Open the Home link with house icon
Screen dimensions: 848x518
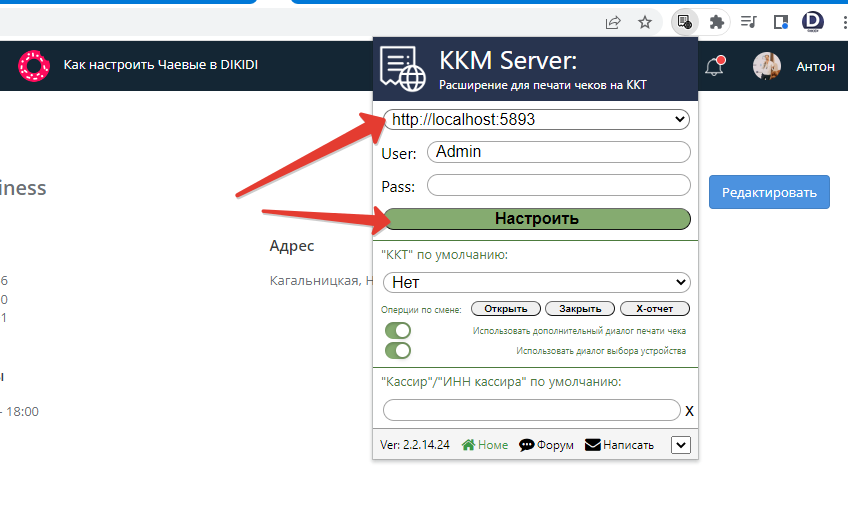tap(485, 445)
